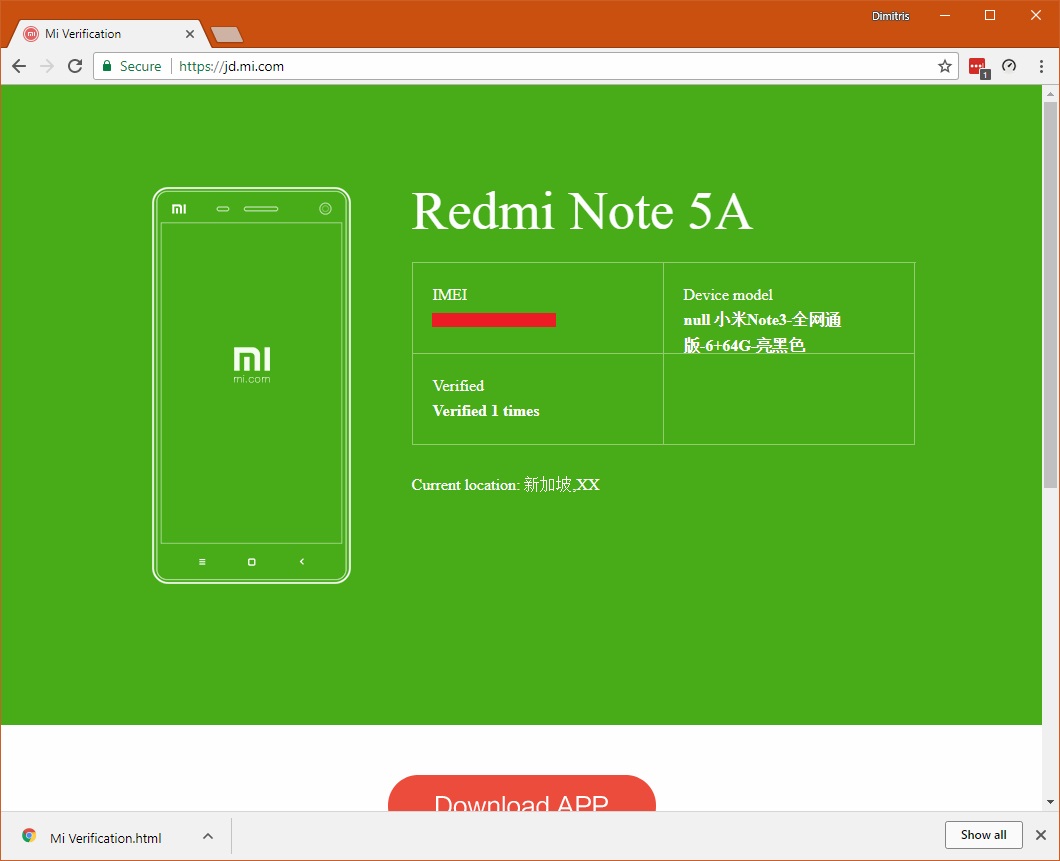Close the downloads bar
The width and height of the screenshot is (1060, 861).
click(1040, 835)
